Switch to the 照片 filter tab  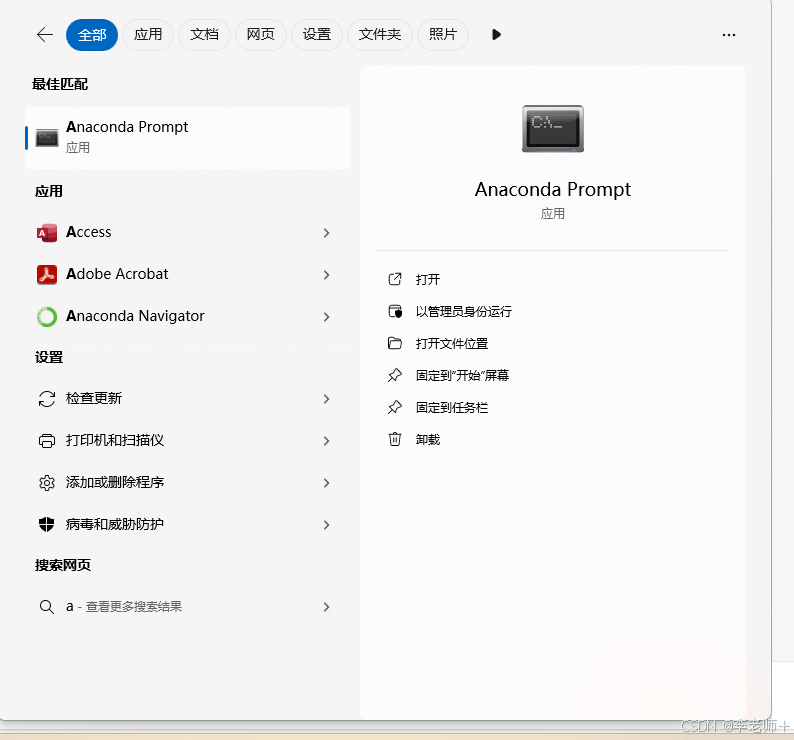(x=443, y=34)
